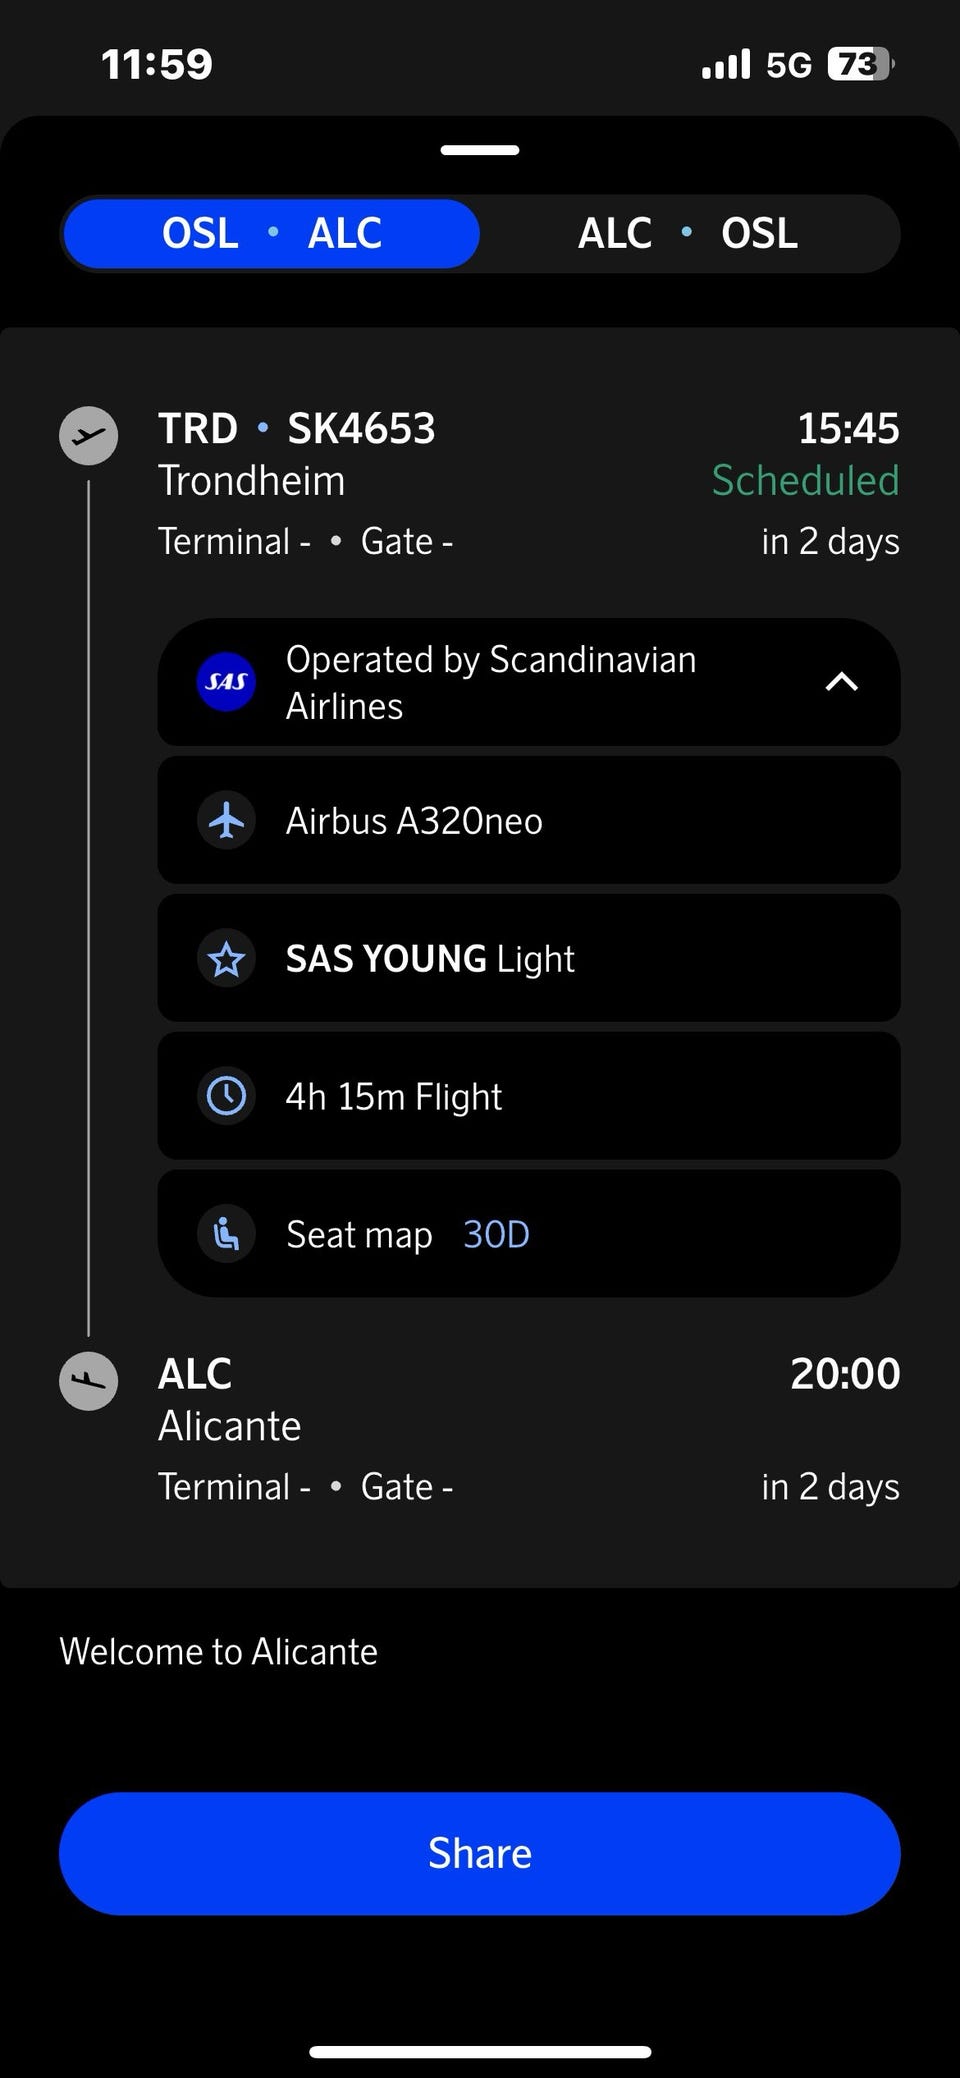960x2078 pixels.
Task: Open the Operated by Scandinavian Airlines row
Action: (x=529, y=682)
